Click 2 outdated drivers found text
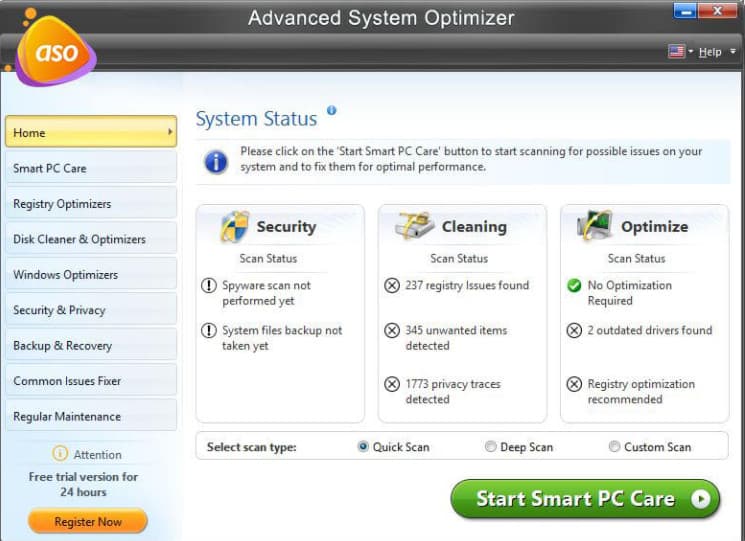The width and height of the screenshot is (745, 541). tap(649, 330)
